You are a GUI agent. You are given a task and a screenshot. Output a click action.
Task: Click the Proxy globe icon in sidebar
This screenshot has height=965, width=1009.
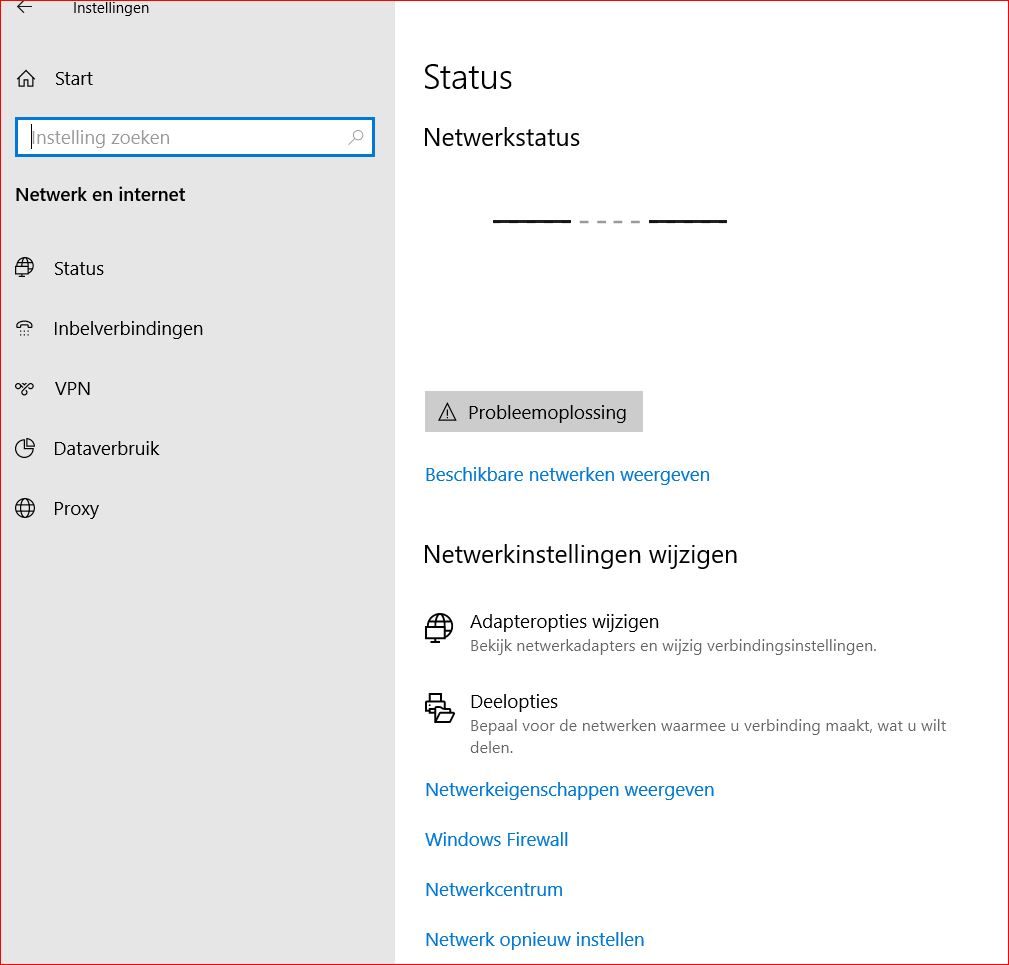coord(25,508)
